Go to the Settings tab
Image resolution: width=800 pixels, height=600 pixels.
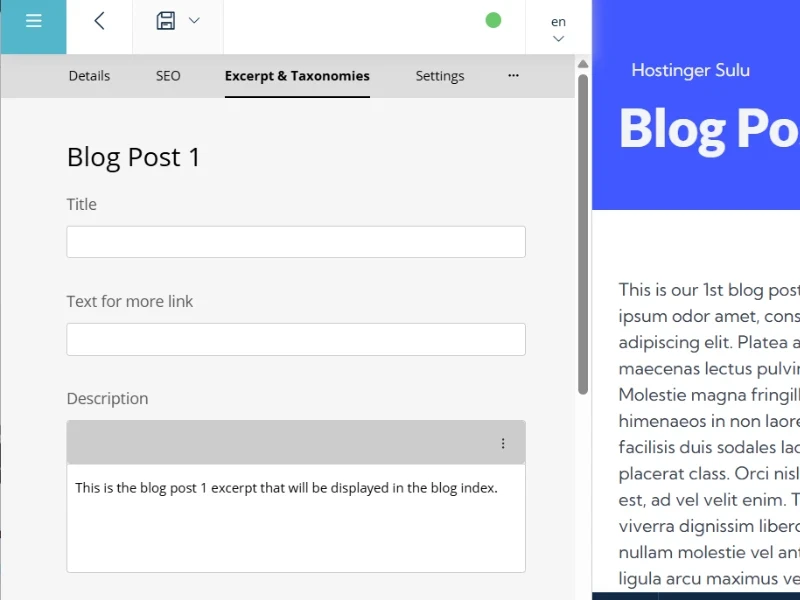pos(440,76)
